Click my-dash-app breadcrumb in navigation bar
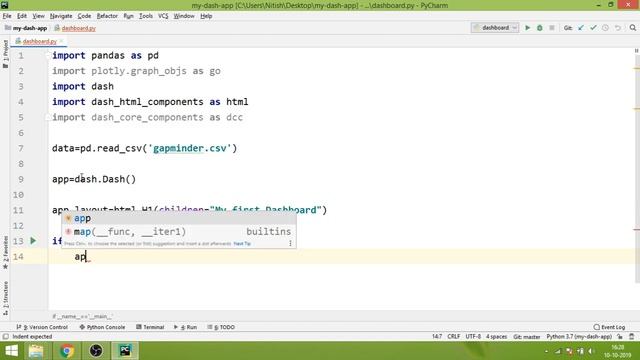This screenshot has width=640, height=360. pyautogui.click(x=26, y=28)
